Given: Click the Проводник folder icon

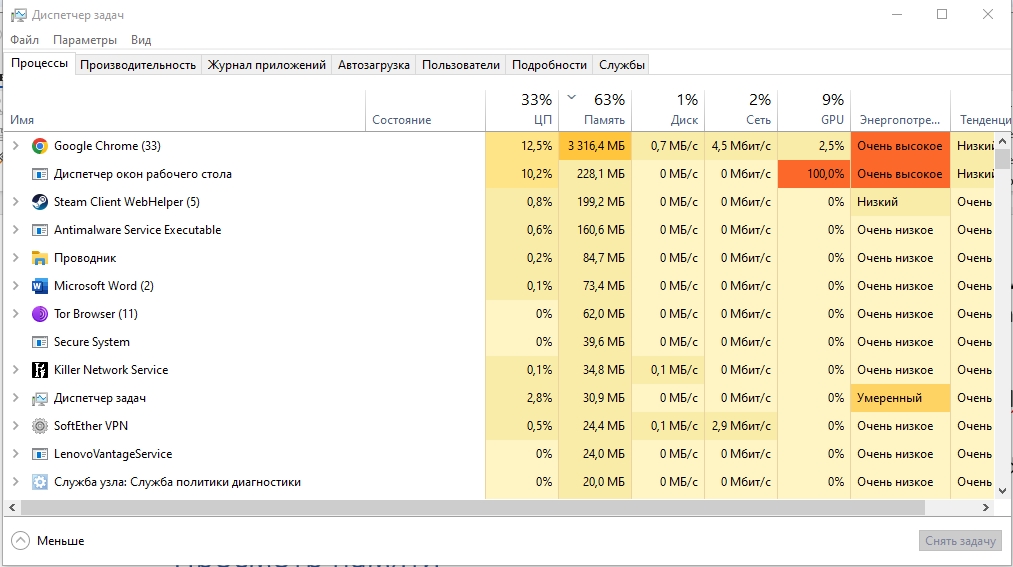Looking at the screenshot, I should coord(39,258).
